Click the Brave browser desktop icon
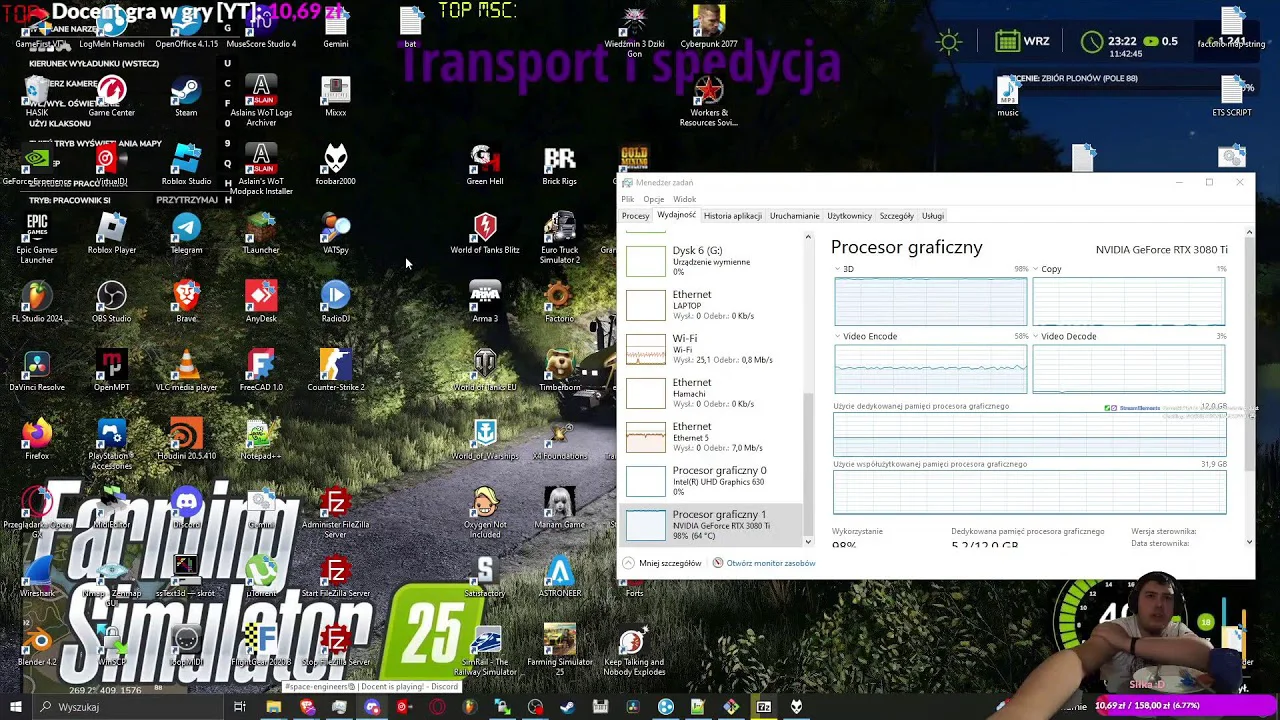This screenshot has width=1280, height=720. pyautogui.click(x=186, y=298)
